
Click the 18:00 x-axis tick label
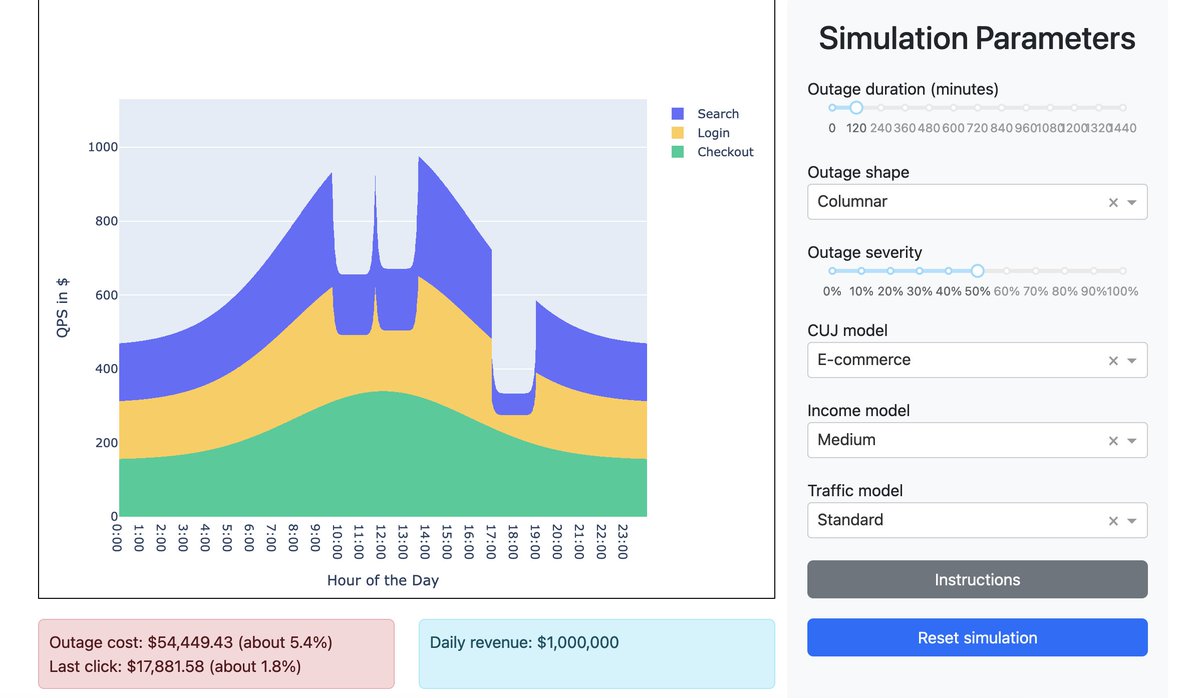click(x=514, y=541)
